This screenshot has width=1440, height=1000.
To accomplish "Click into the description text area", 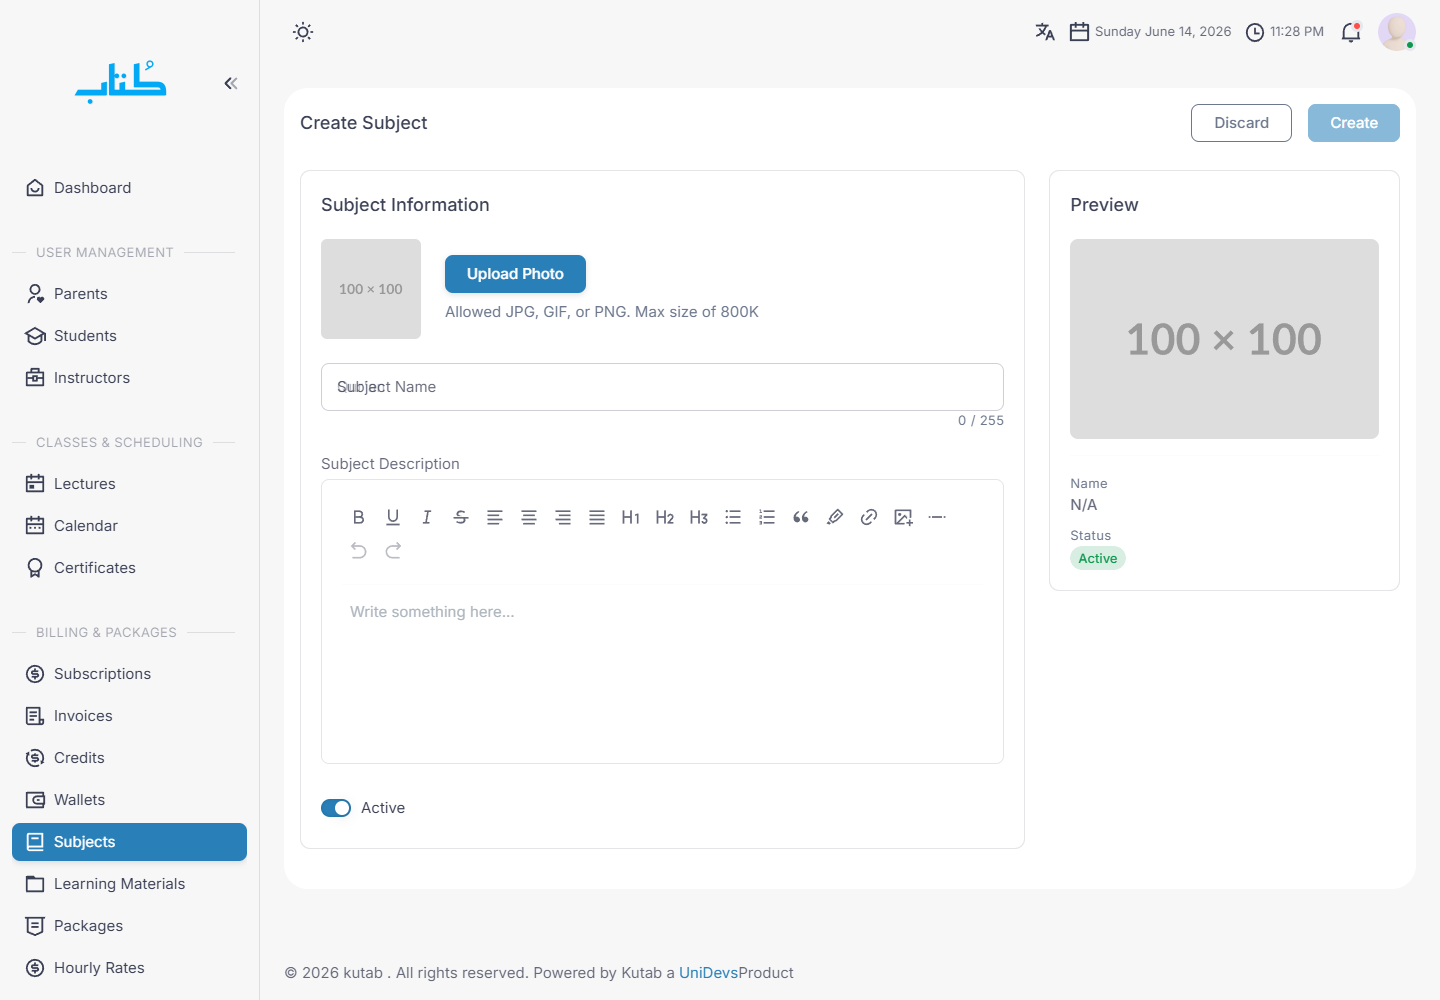I will [662, 673].
